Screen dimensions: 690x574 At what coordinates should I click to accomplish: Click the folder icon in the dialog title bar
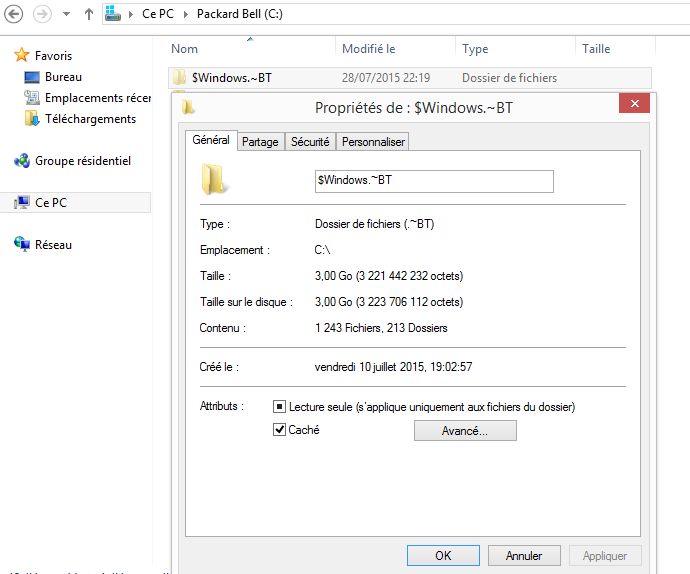(188, 107)
